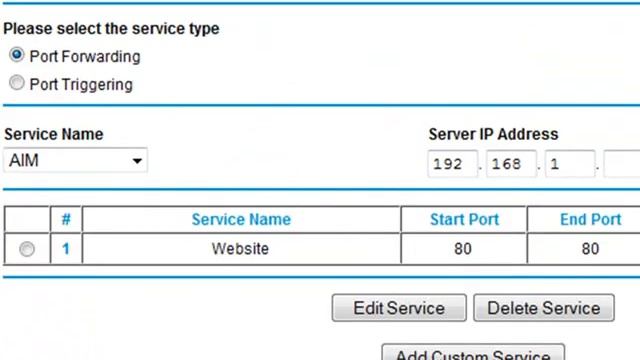Viewport: 640px width, 360px height.
Task: Click the row number 1 cell
Action: coord(66,249)
